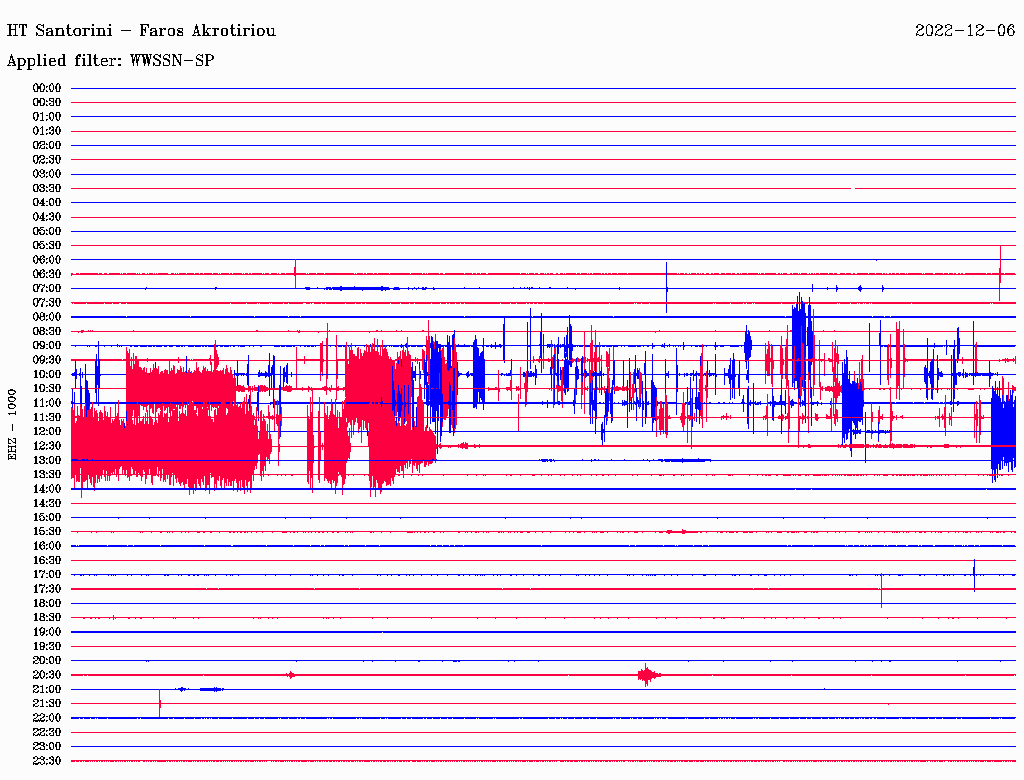Click the 03:30 time label
The height and width of the screenshot is (780, 1024).
pos(46,189)
